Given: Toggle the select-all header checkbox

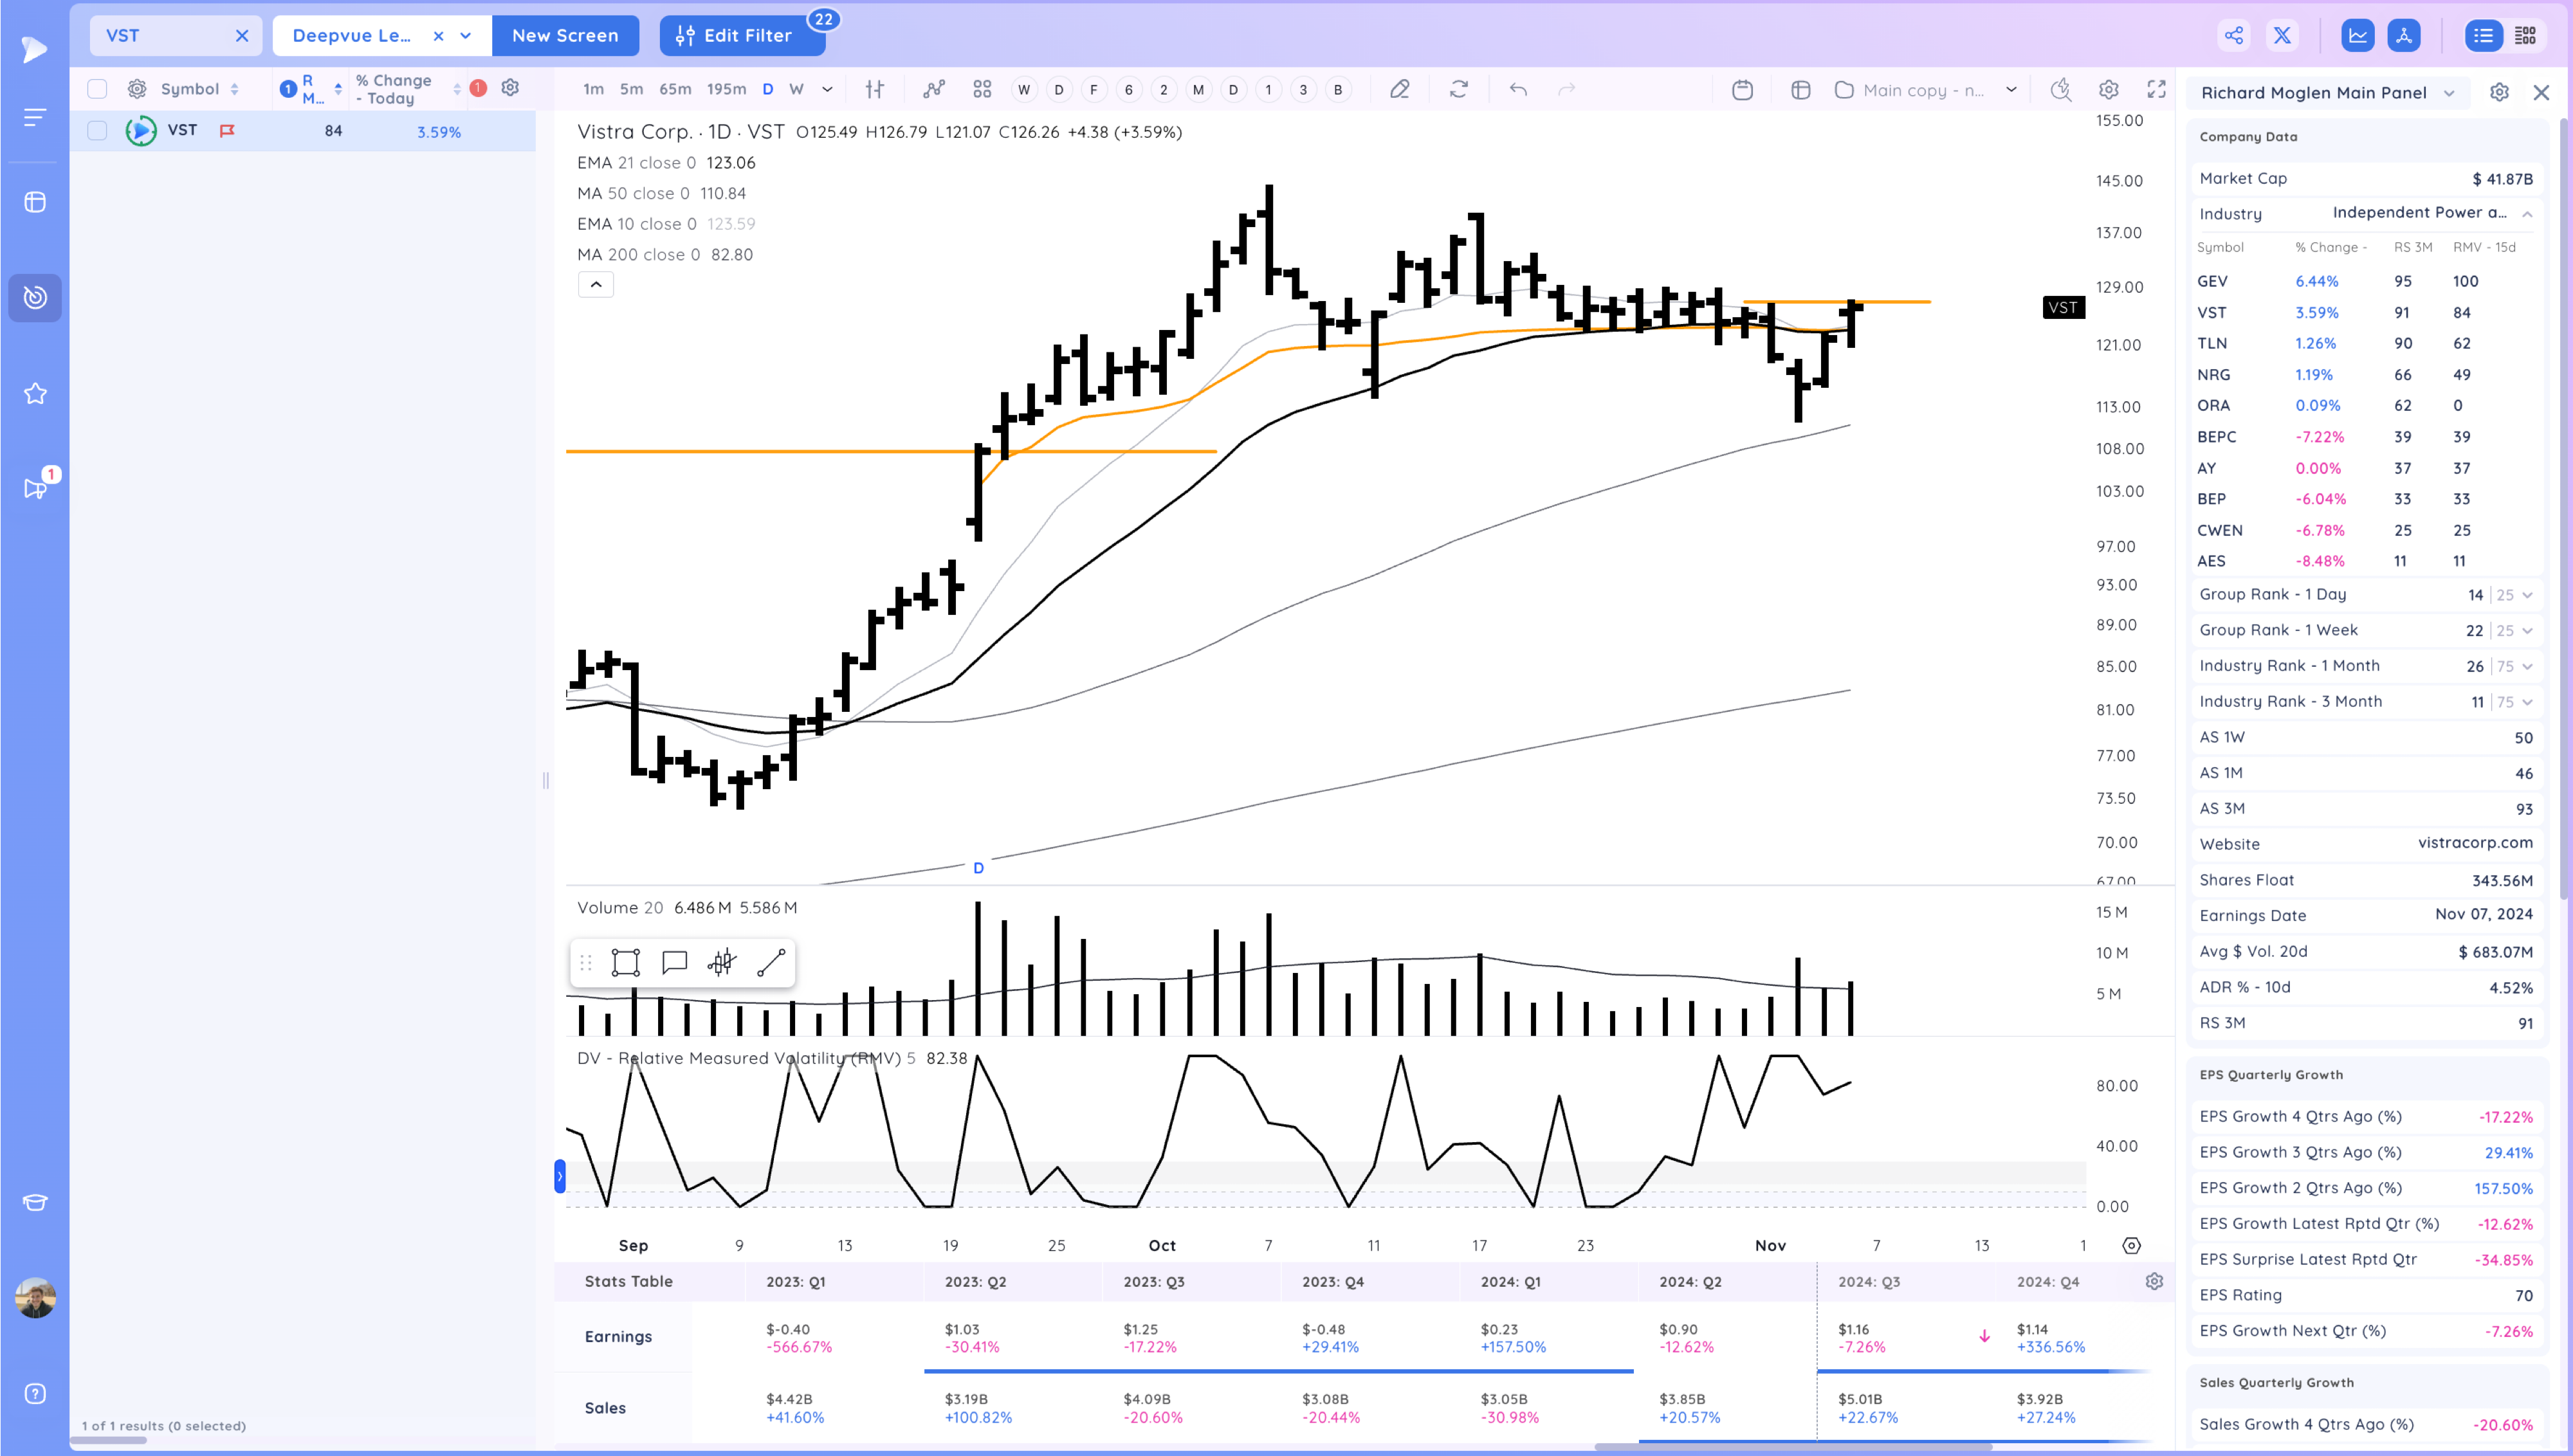Looking at the screenshot, I should (x=97, y=89).
